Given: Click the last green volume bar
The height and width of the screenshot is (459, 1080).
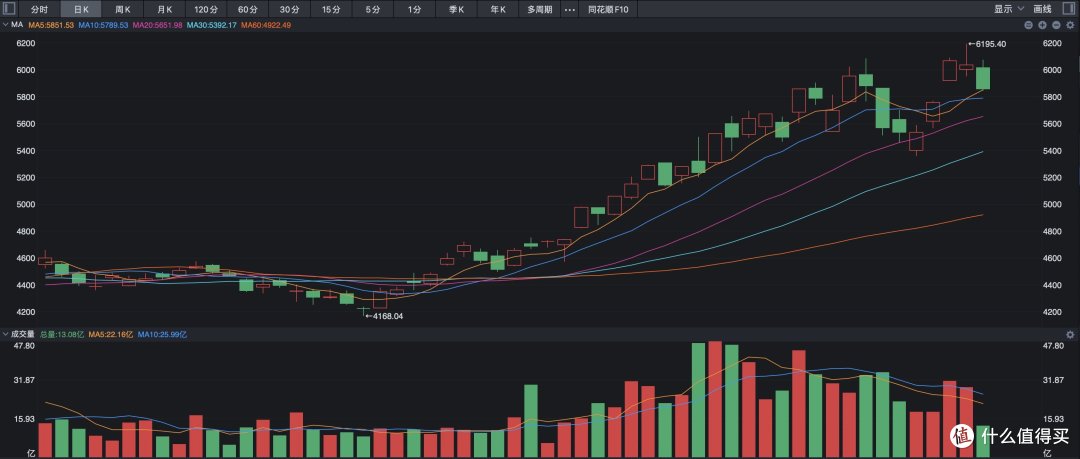Looking at the screenshot, I should coord(983,441).
